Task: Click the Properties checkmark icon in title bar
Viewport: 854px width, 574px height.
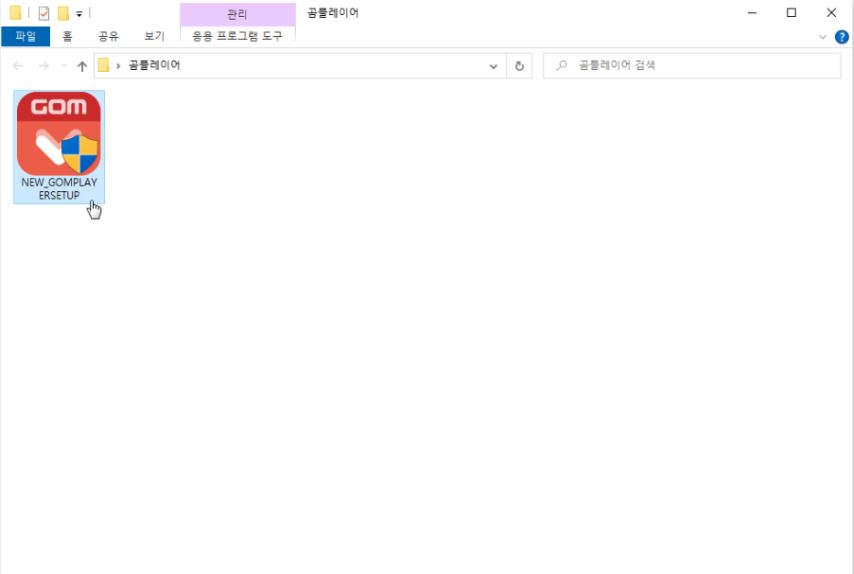Action: click(x=44, y=13)
